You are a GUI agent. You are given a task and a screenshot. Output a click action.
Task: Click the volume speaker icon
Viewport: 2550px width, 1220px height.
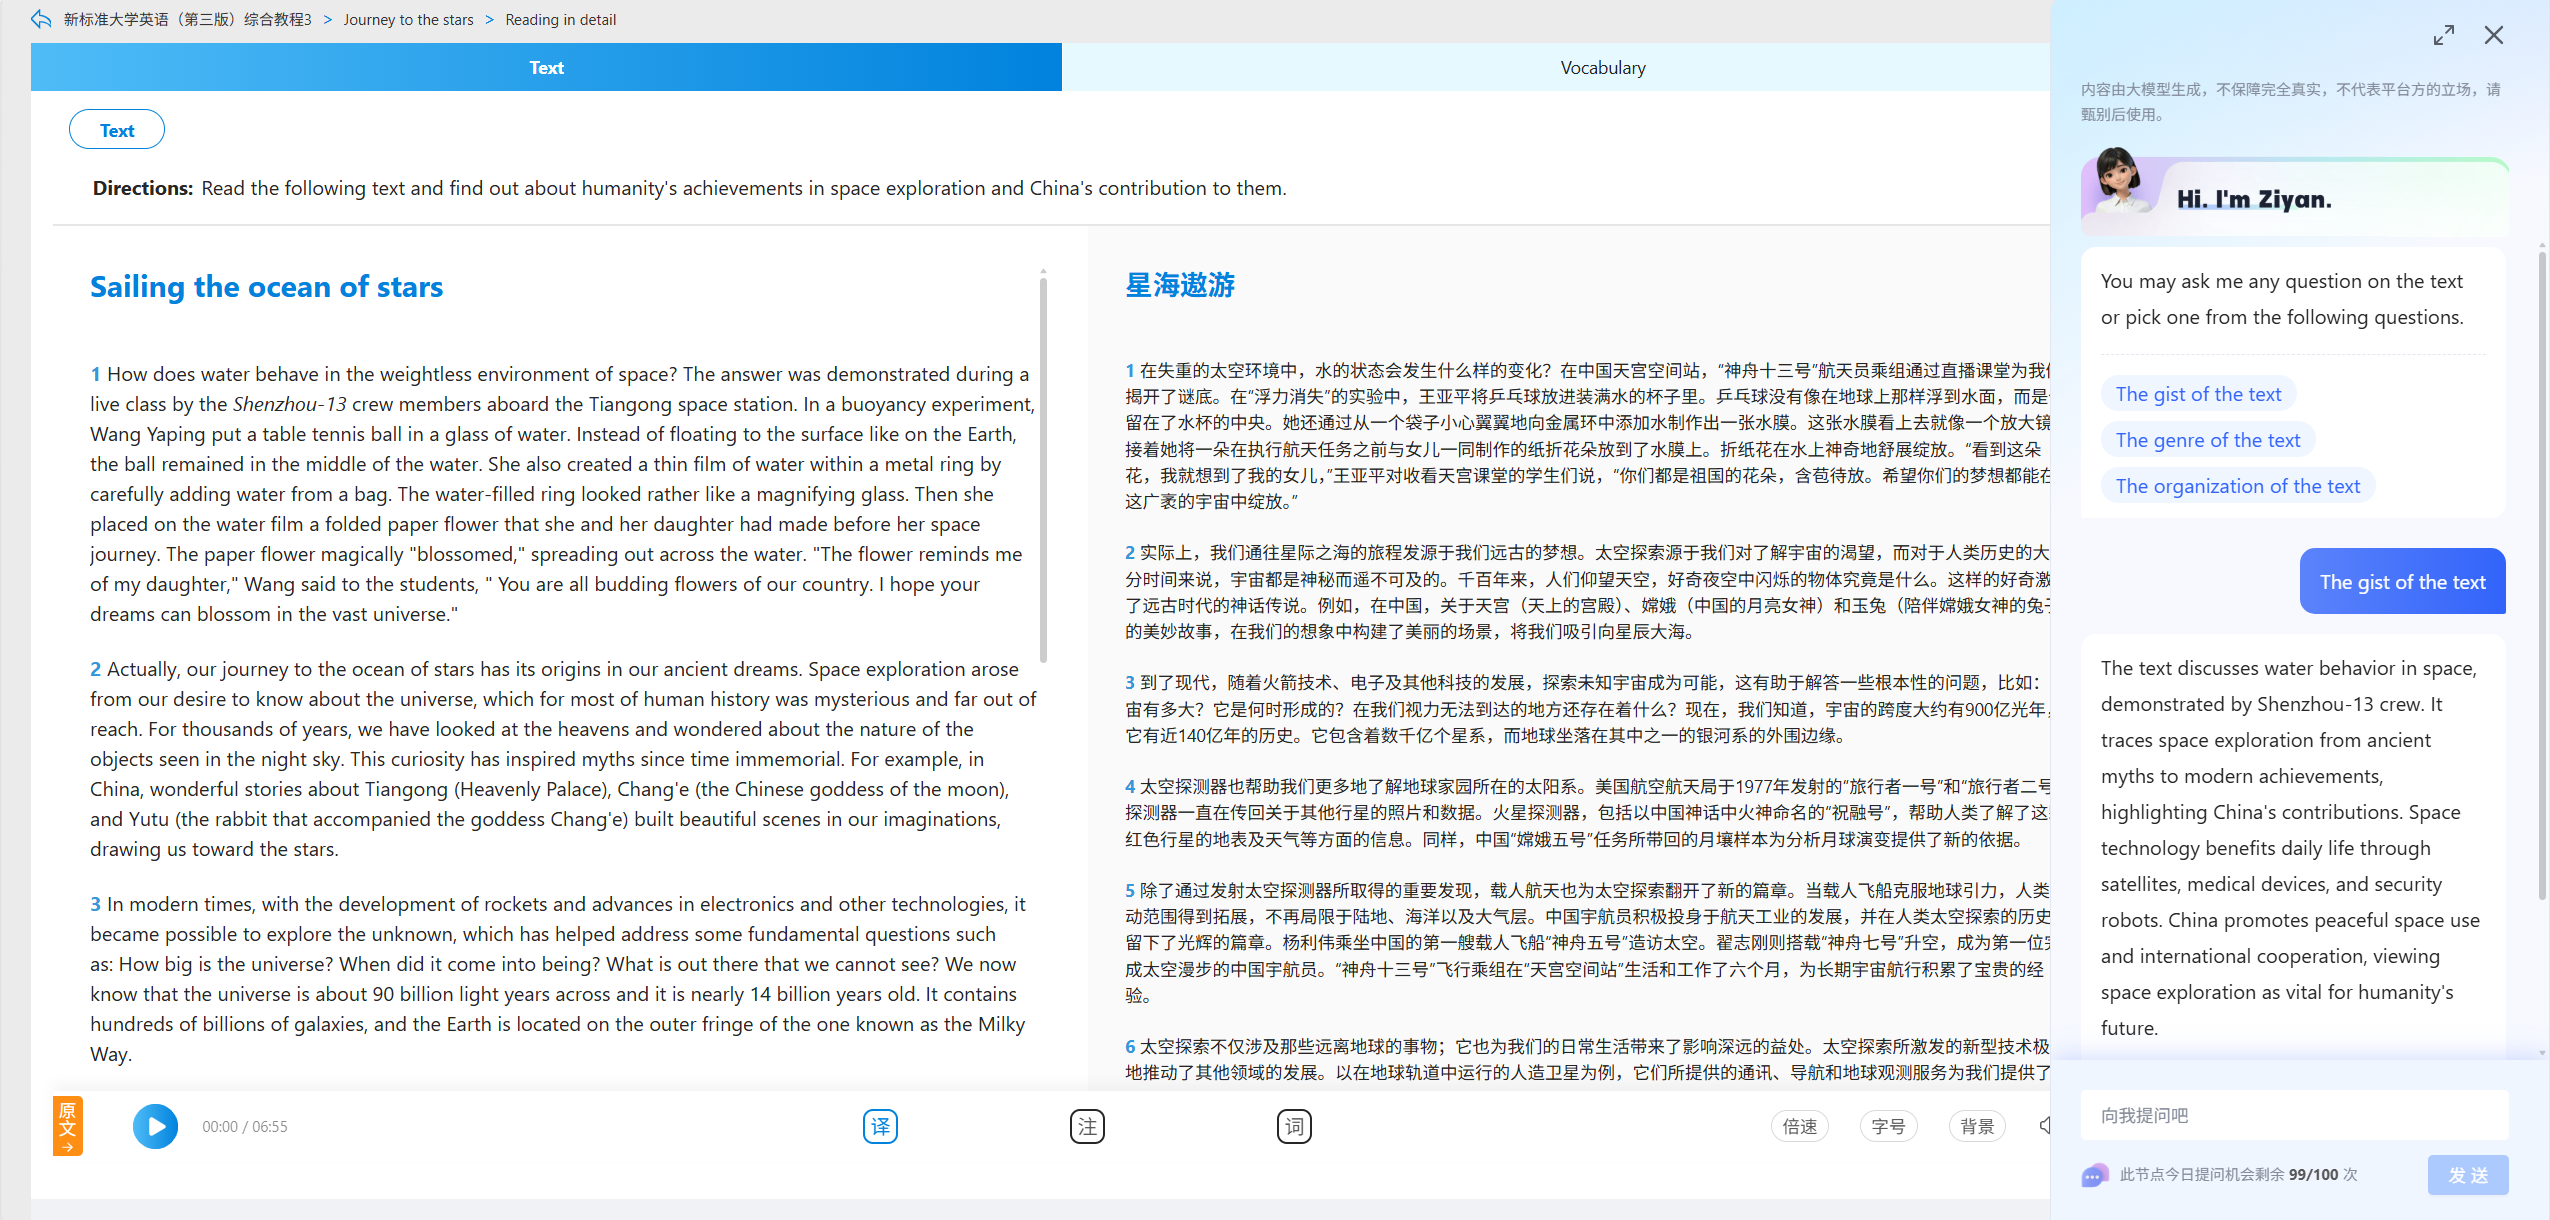pos(2044,1126)
